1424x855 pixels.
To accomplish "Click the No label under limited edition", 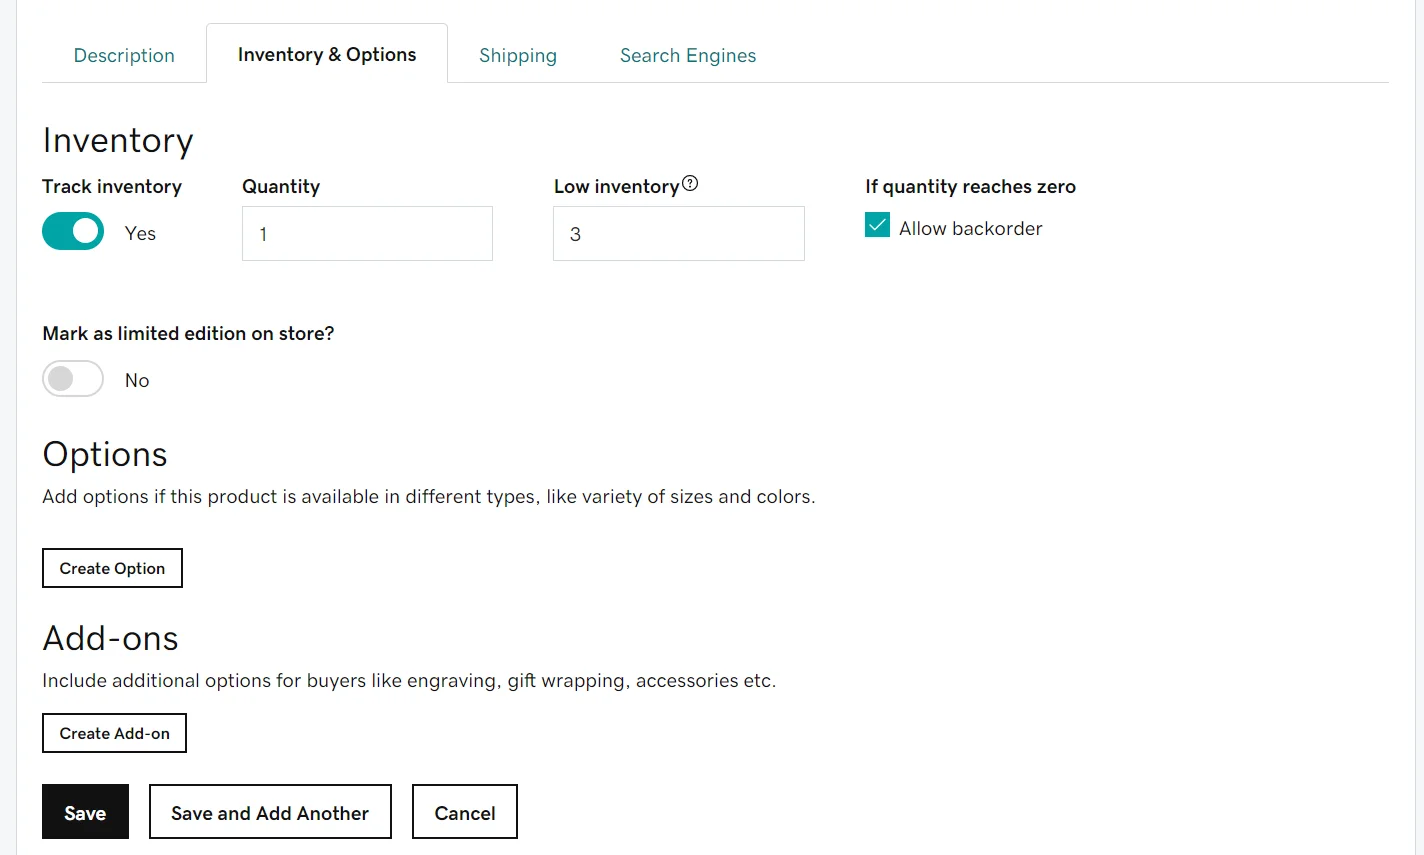I will pos(136,380).
